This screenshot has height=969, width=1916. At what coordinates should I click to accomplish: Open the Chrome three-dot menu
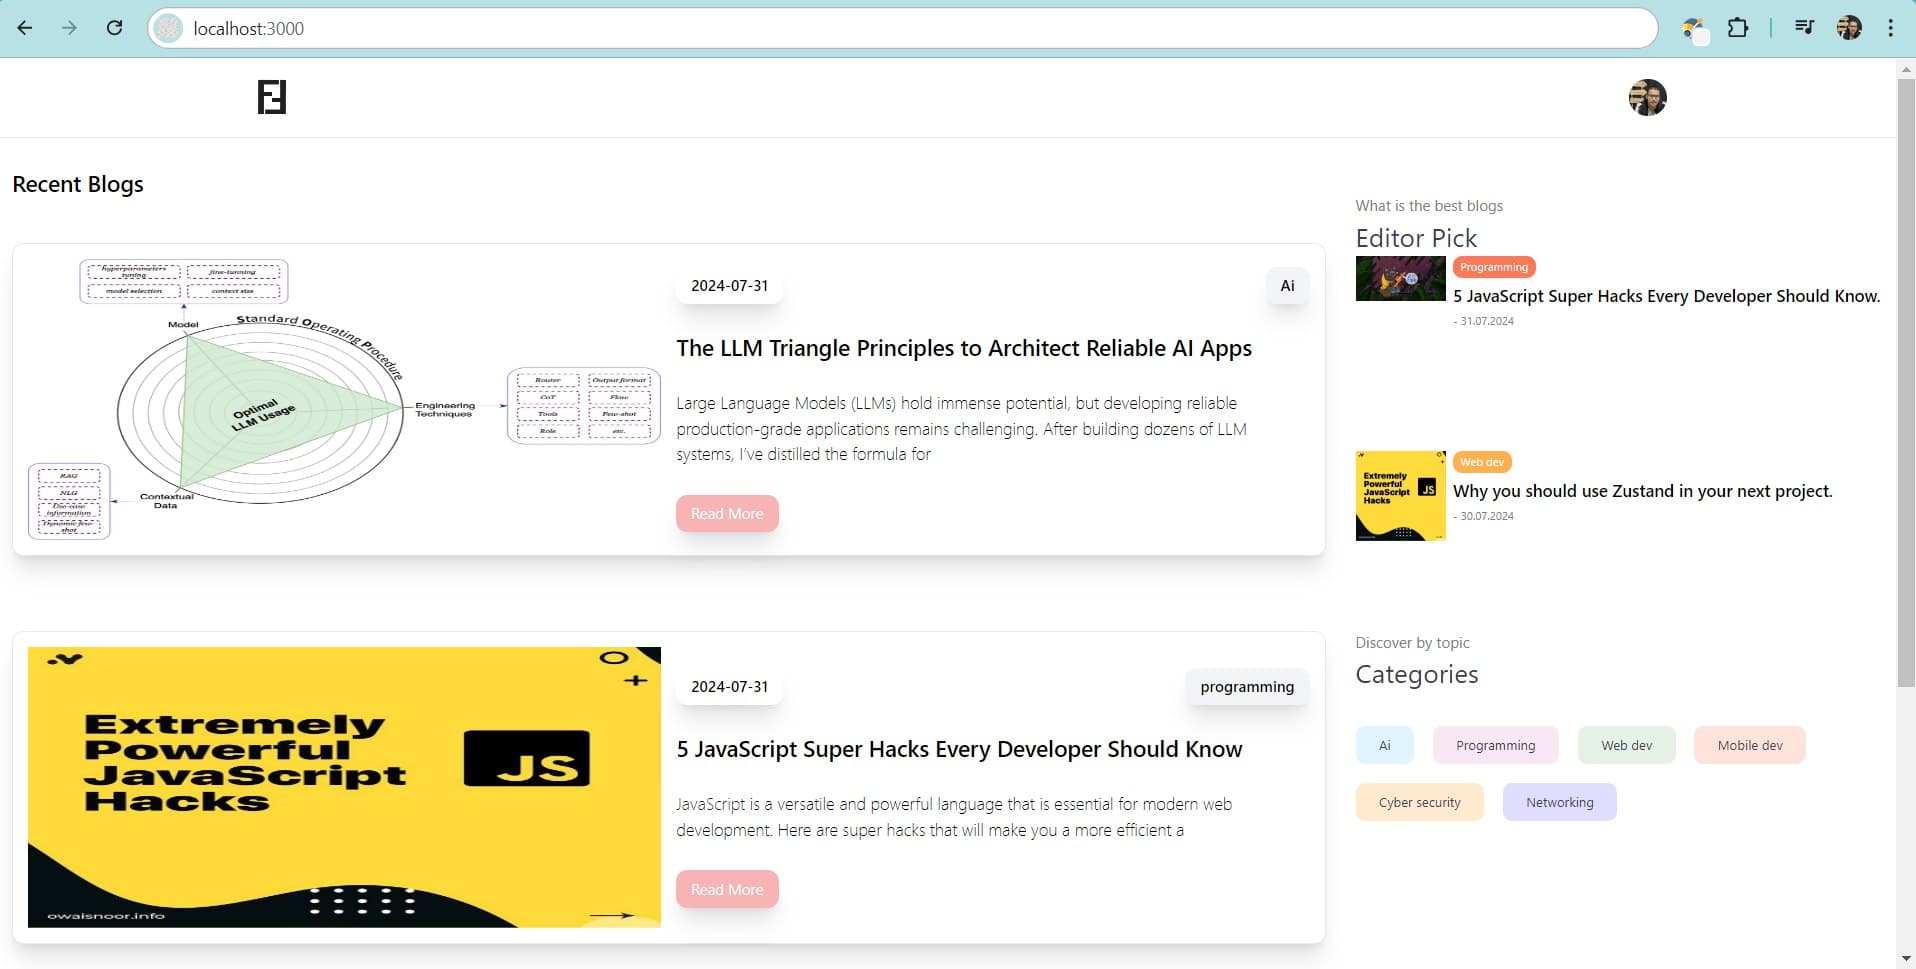tap(1890, 28)
